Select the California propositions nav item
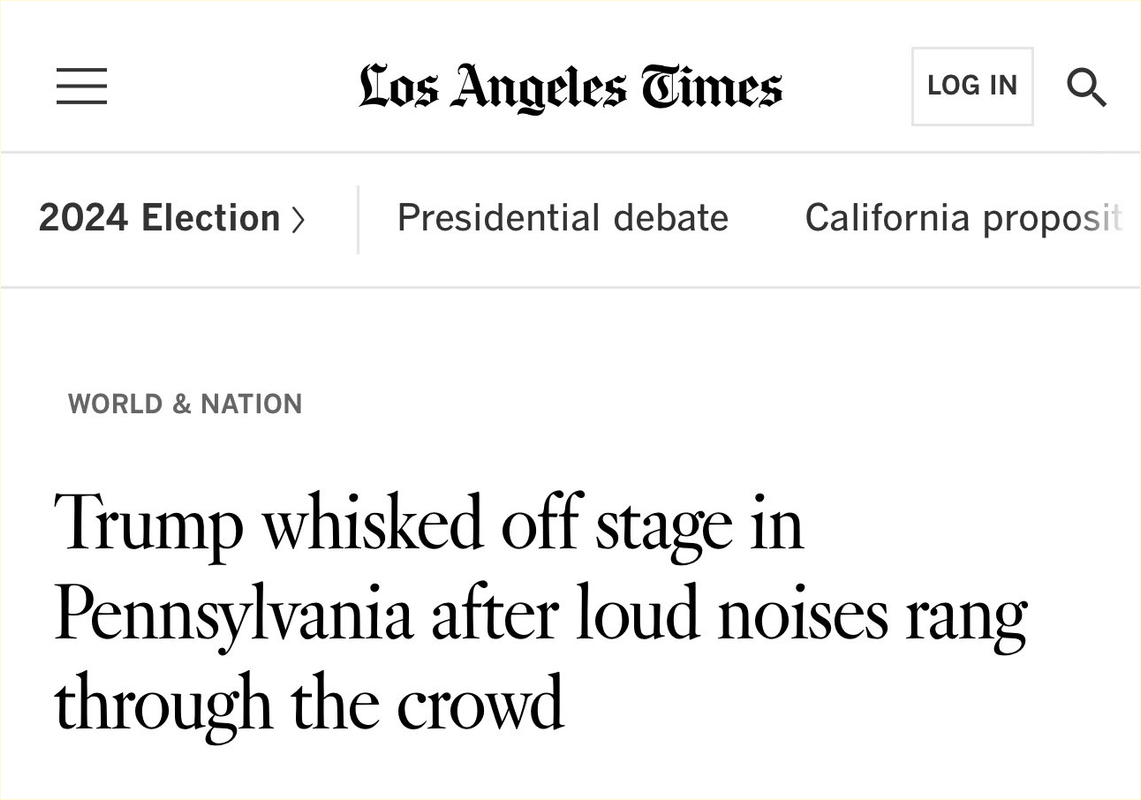This screenshot has width=1141, height=800. coord(963,218)
